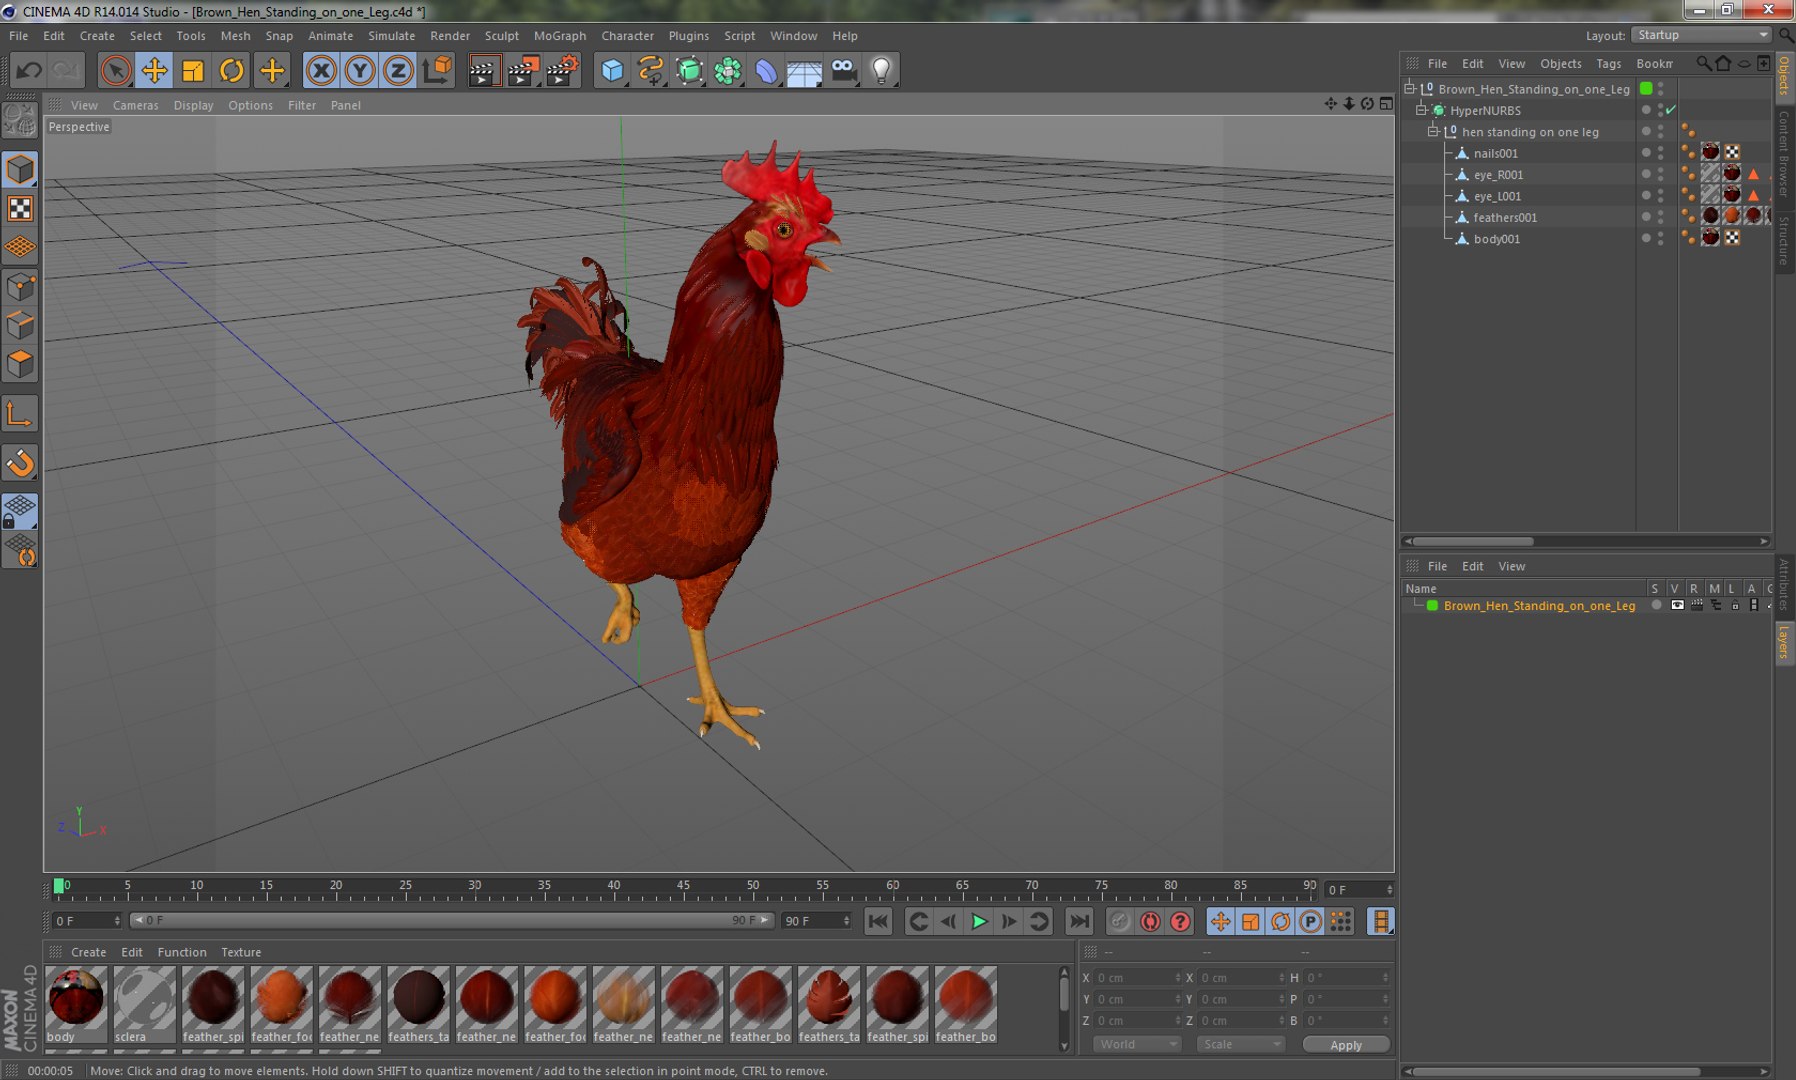Add HyperNURBS generator from toolbar
1796x1080 pixels.
[689, 70]
